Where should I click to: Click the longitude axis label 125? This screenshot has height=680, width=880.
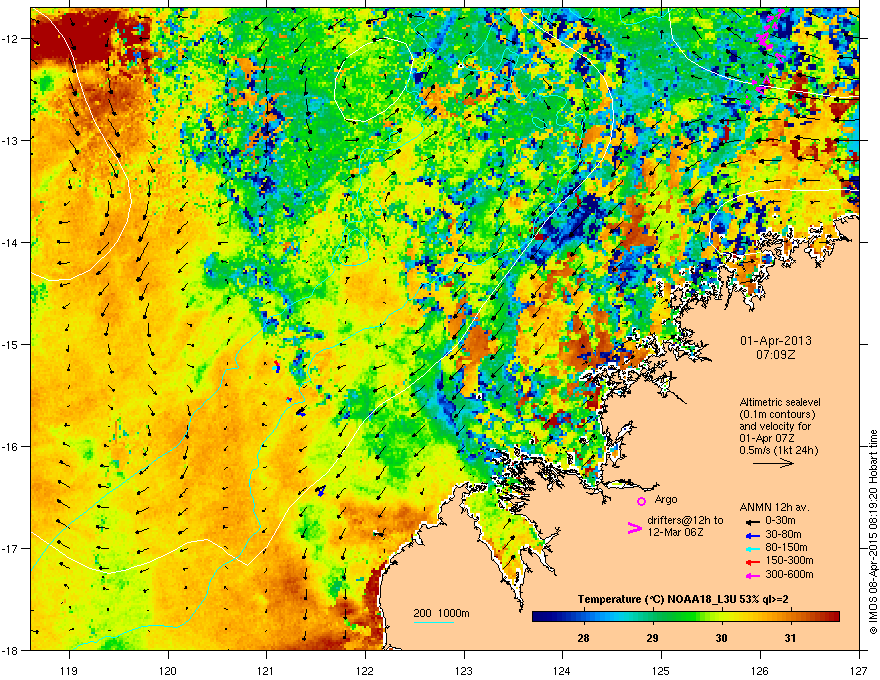click(661, 670)
